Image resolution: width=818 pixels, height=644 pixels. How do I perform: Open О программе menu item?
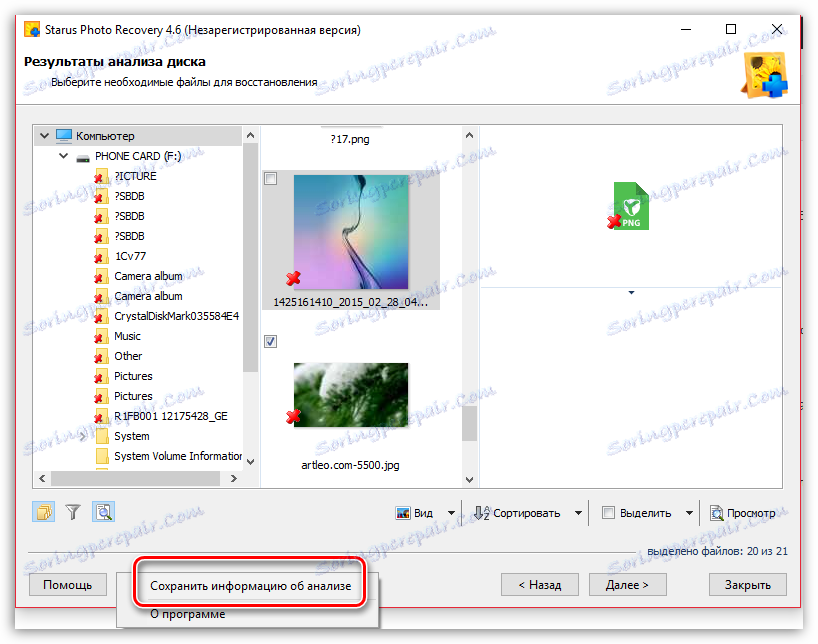(x=189, y=613)
